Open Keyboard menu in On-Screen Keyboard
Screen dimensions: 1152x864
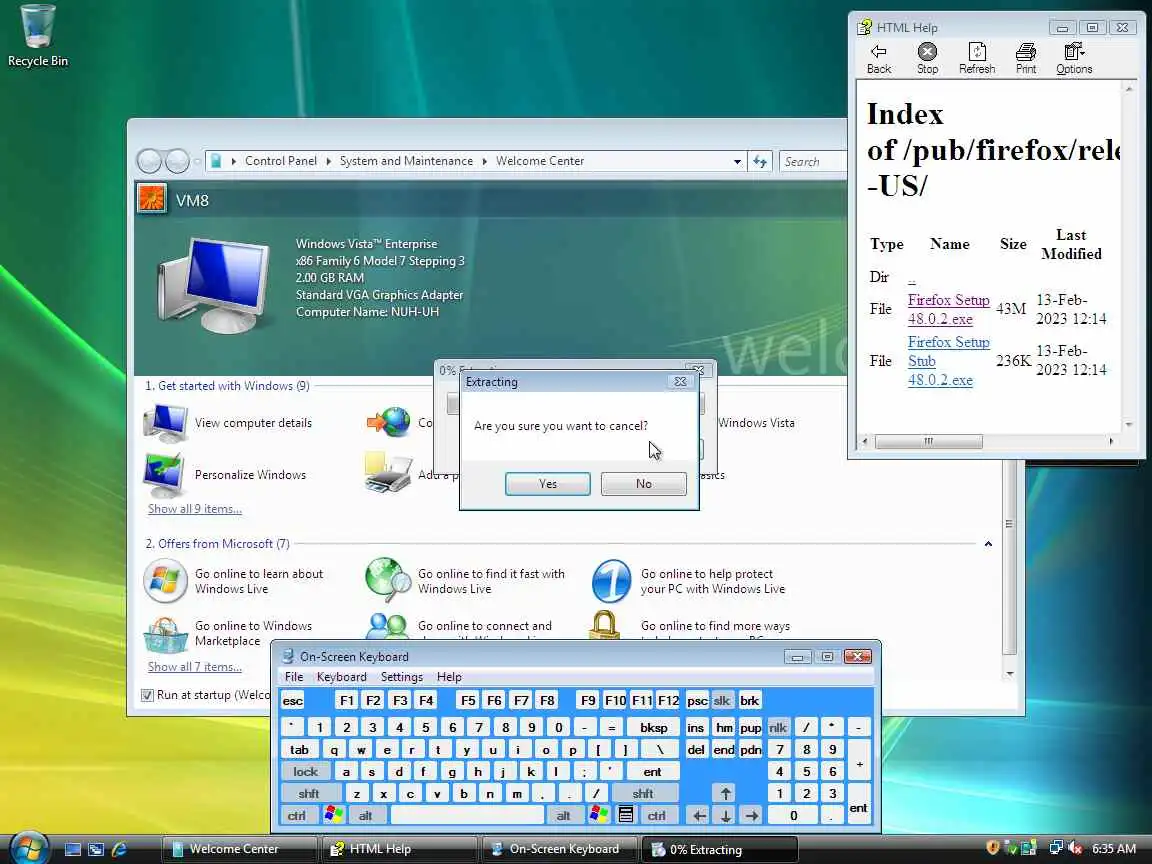[342, 677]
